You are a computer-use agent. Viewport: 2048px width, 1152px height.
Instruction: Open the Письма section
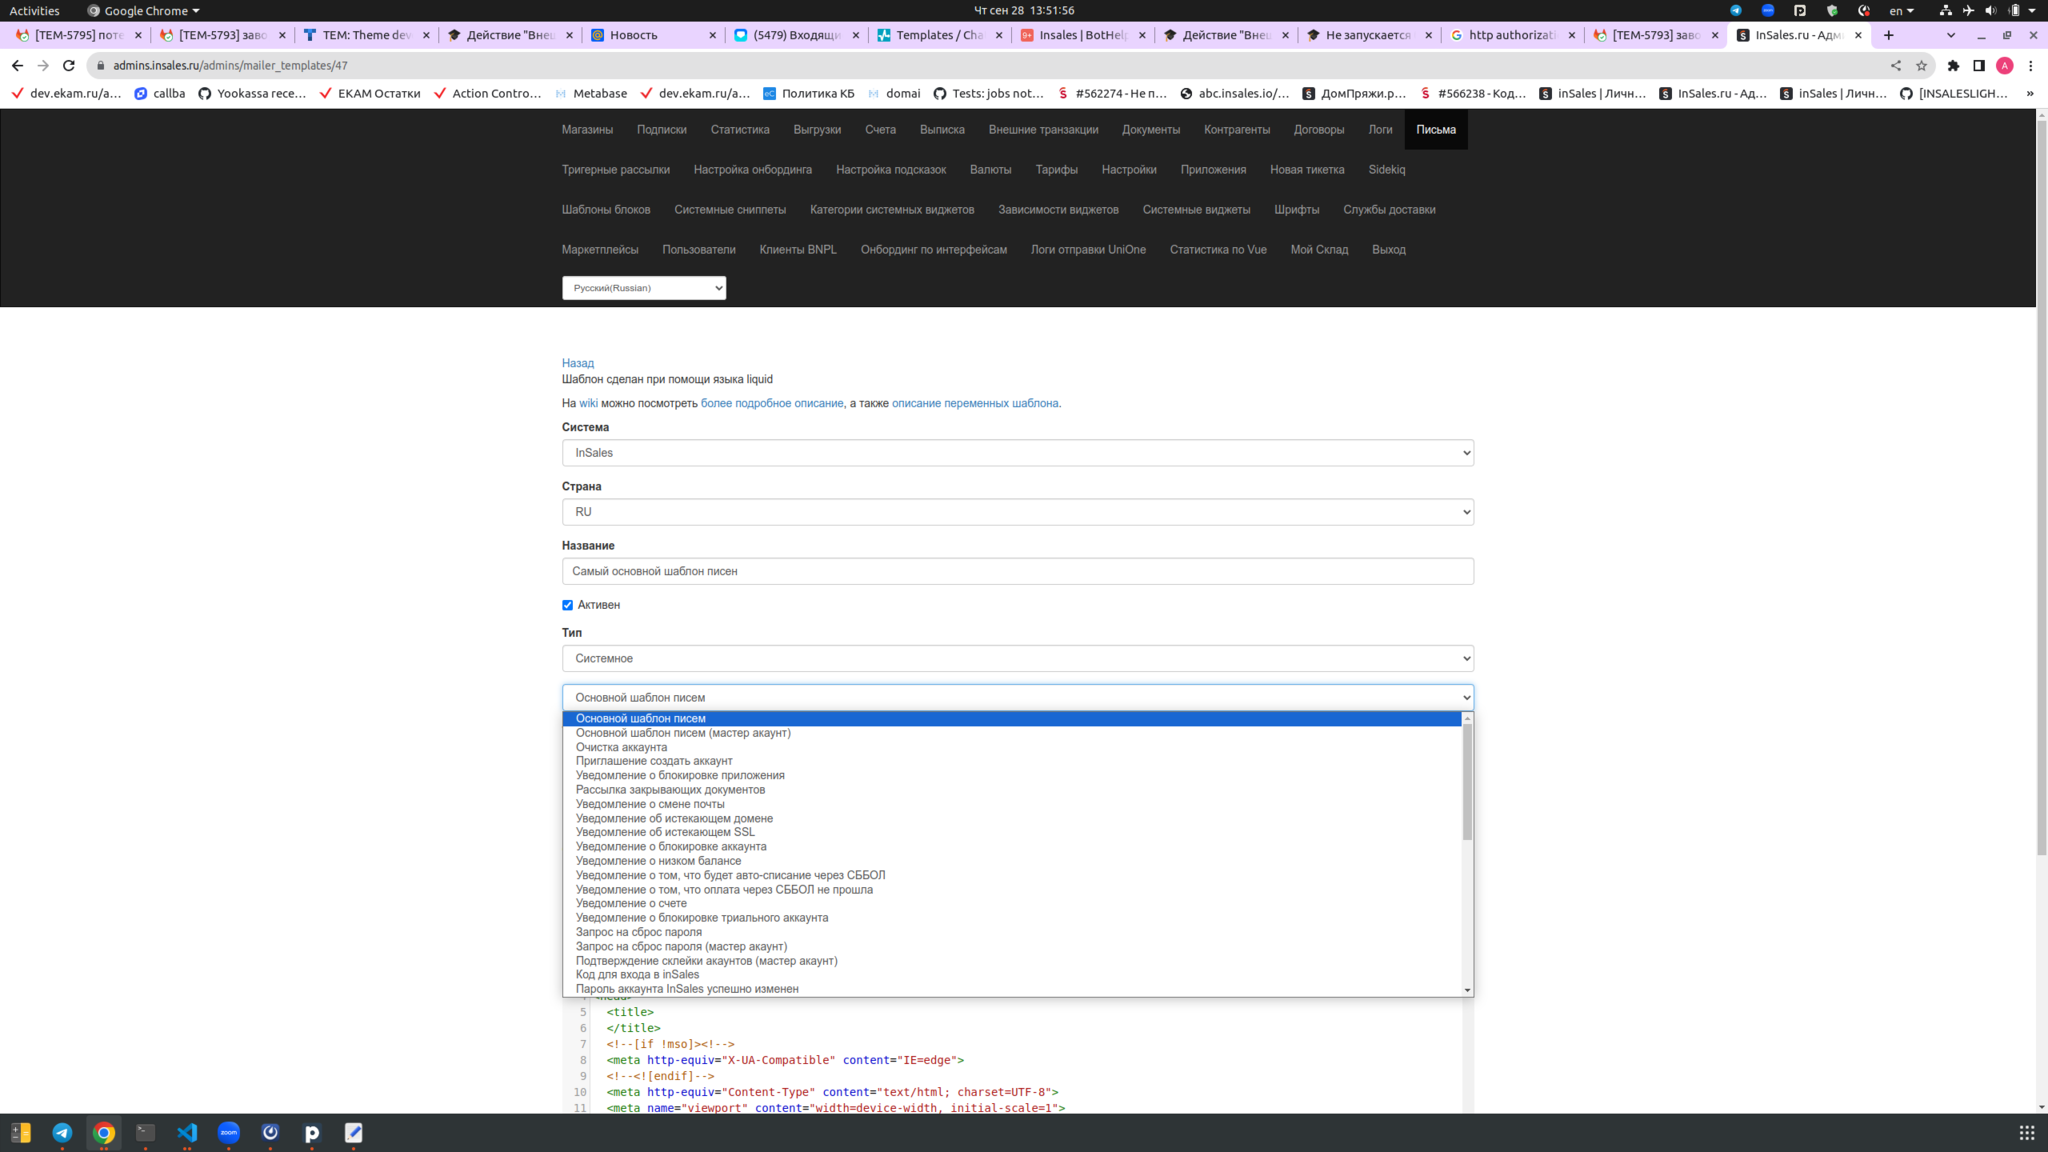pyautogui.click(x=1435, y=130)
